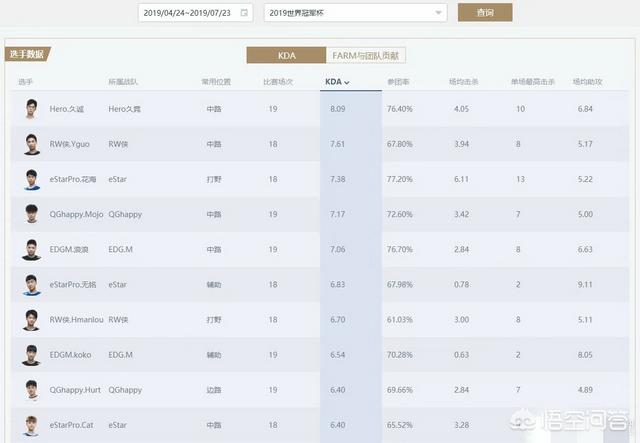The image size is (640, 443).
Task: Click the 查询 search button
Action: tap(485, 12)
